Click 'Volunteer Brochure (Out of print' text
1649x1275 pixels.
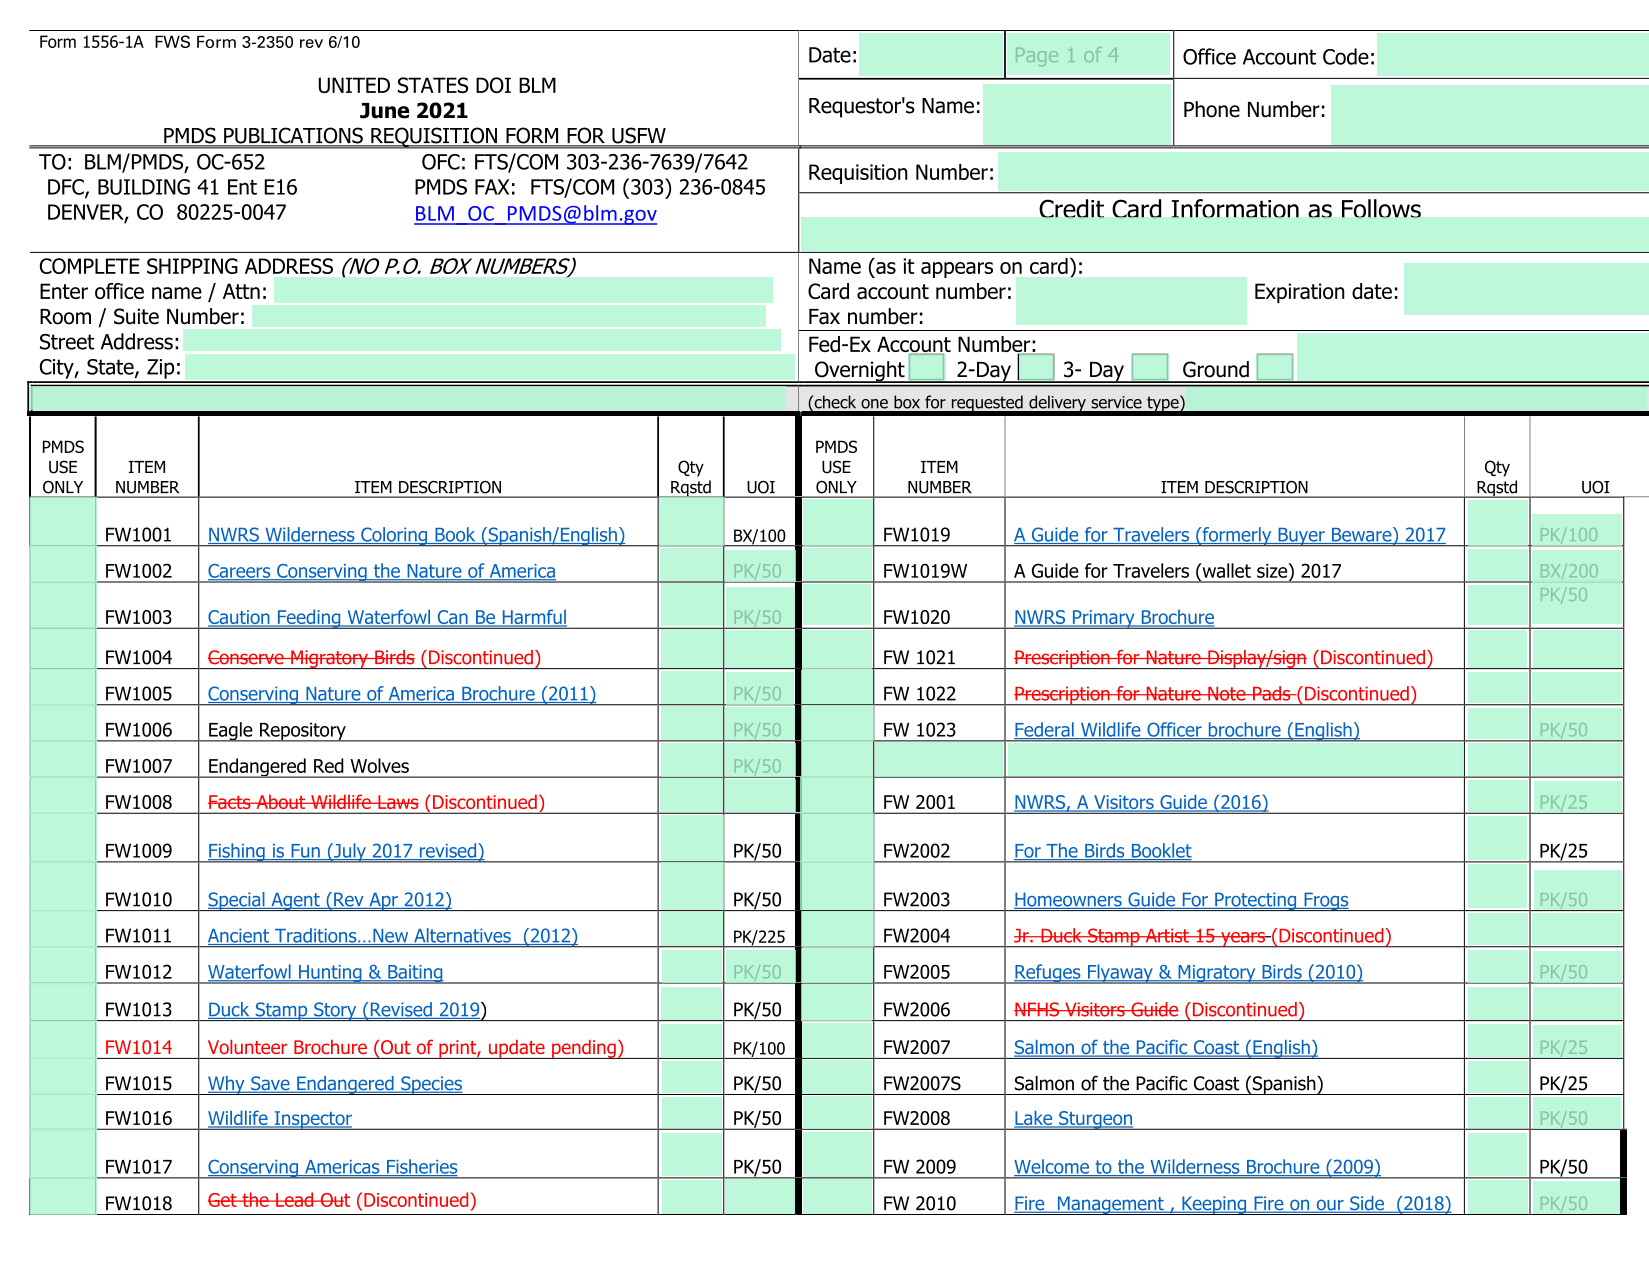click(416, 1048)
